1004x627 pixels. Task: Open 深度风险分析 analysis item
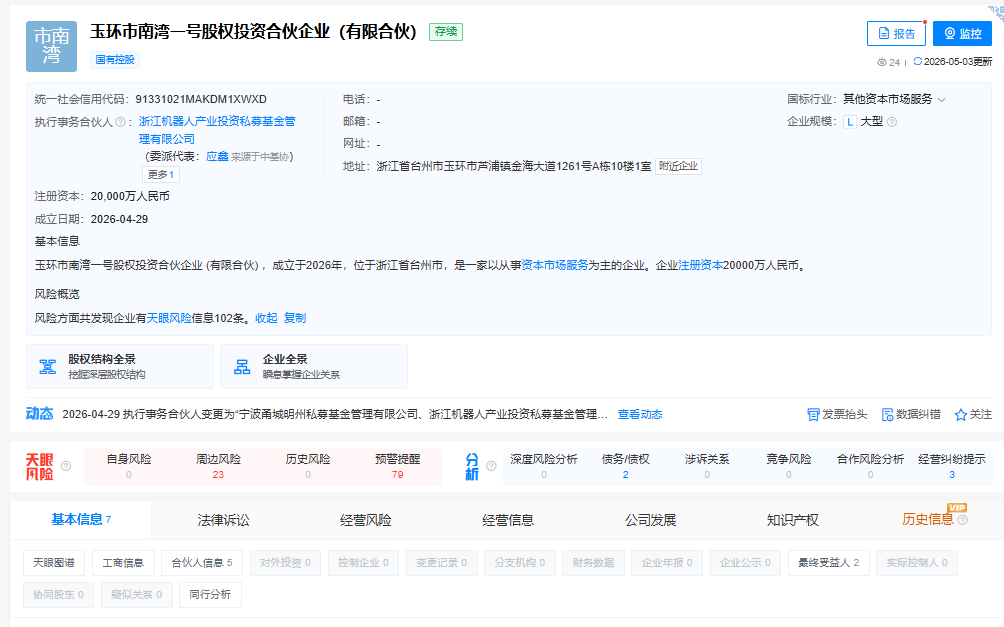[544, 466]
